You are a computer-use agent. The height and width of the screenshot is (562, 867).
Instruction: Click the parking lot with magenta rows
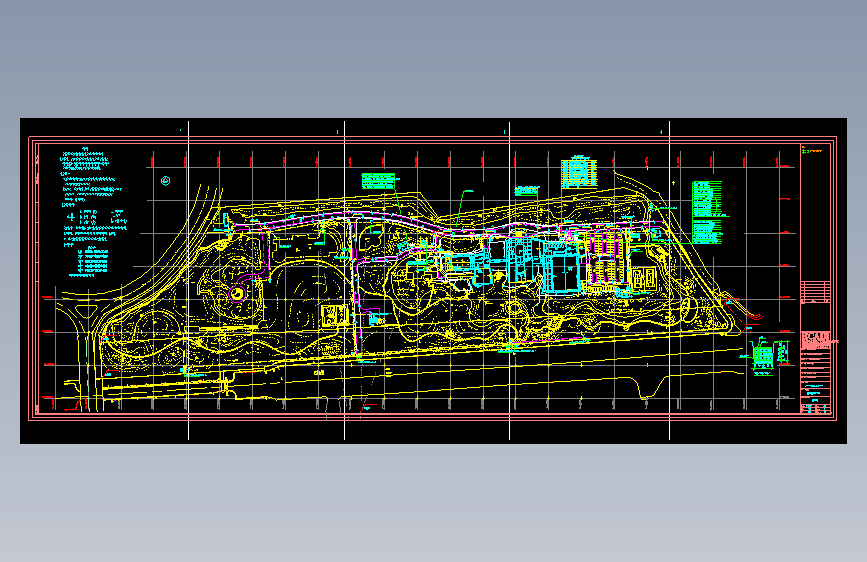point(607,259)
